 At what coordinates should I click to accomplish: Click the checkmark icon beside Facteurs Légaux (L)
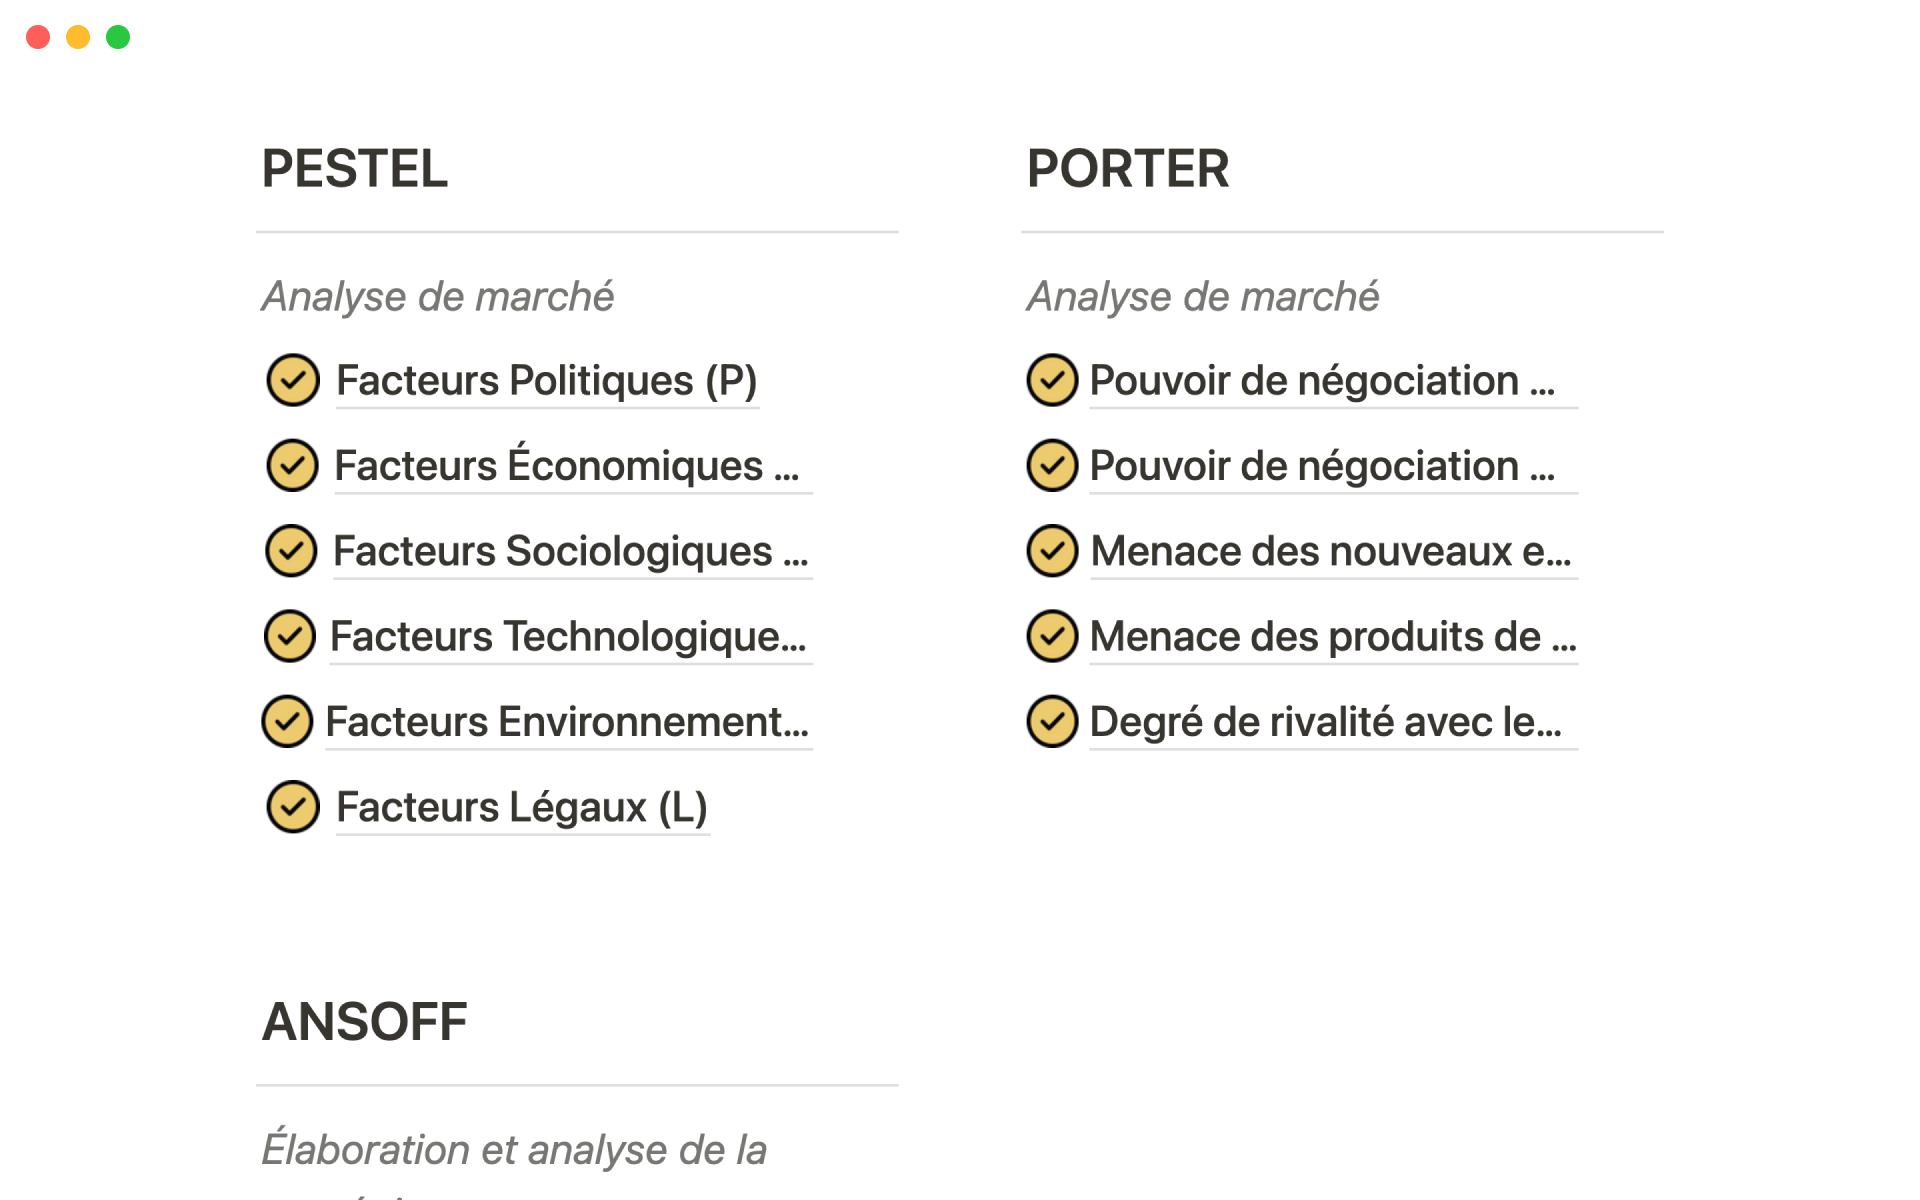coord(293,807)
